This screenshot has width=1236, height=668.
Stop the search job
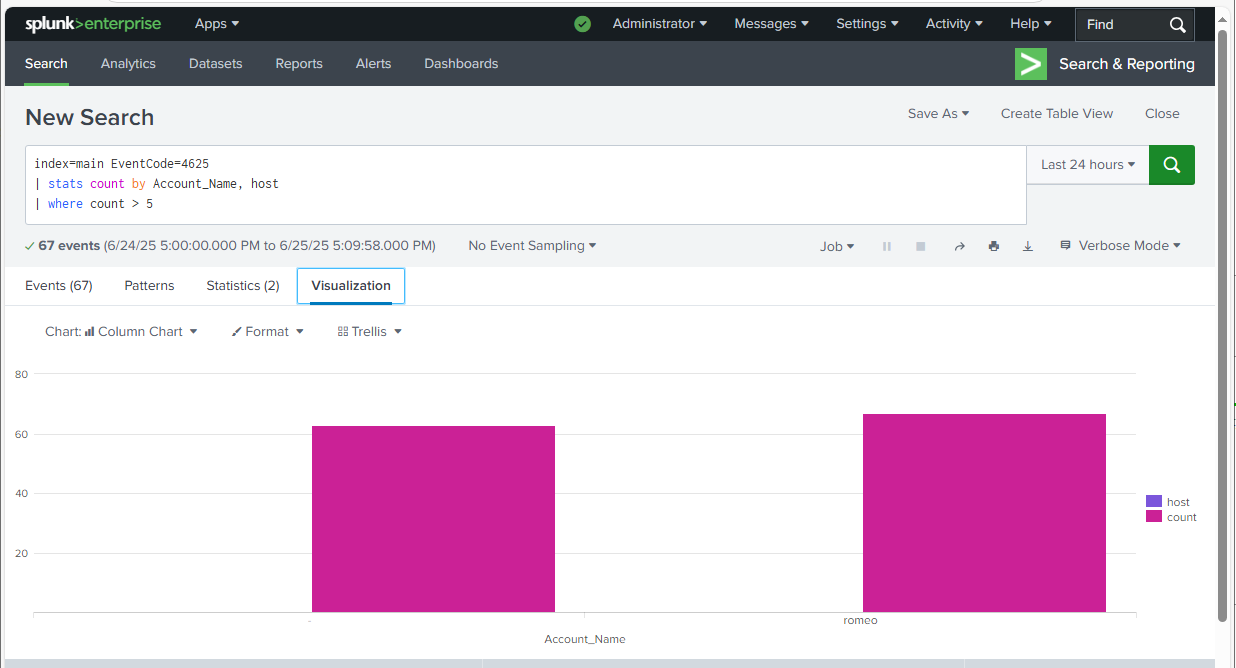(x=920, y=246)
